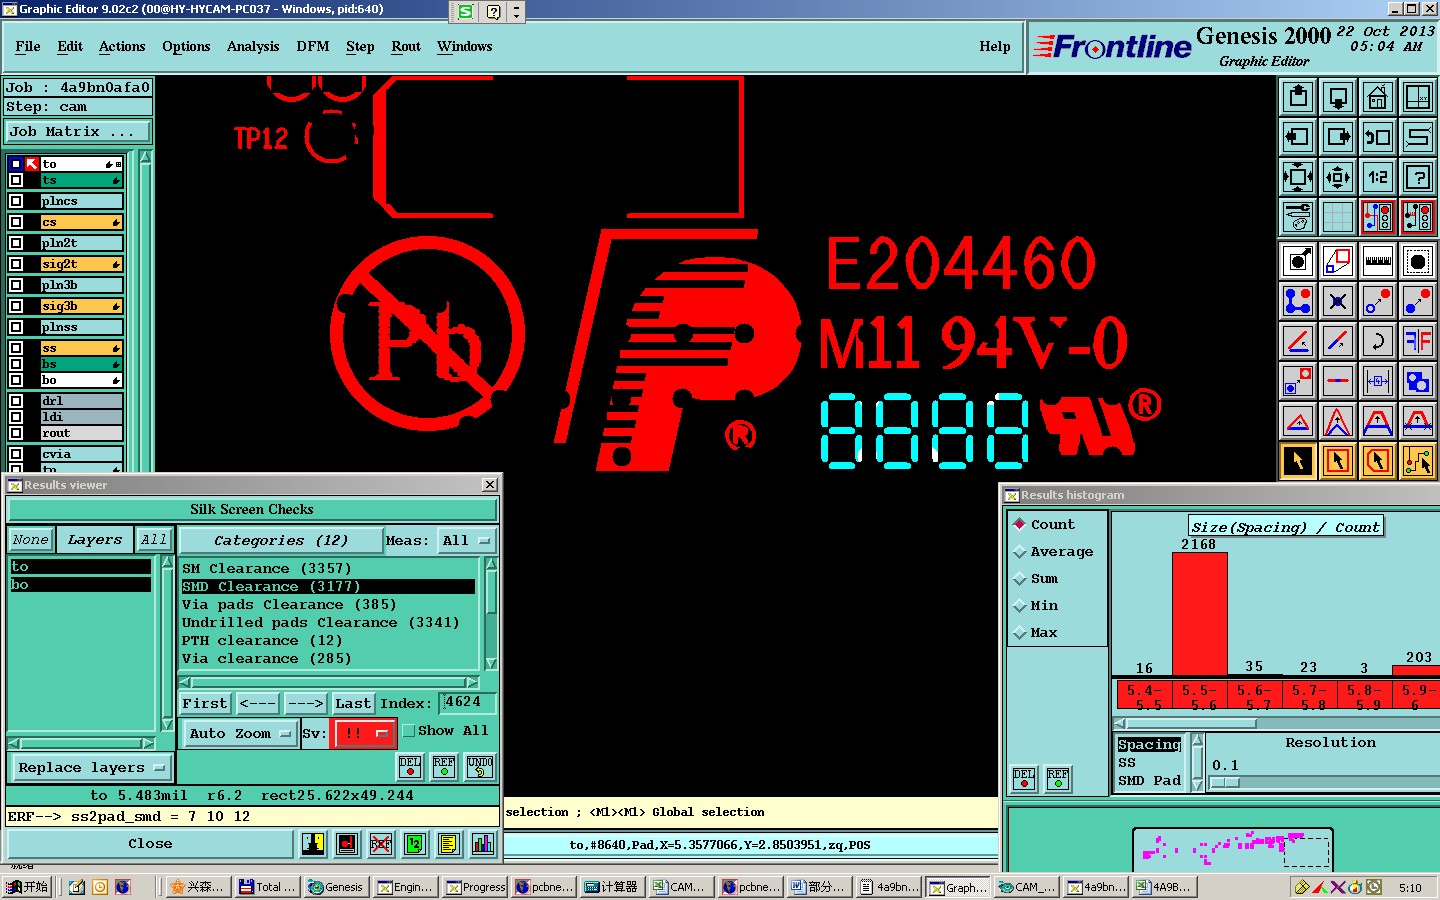Toggle the plncs layer checkbox
This screenshot has height=900, width=1440.
(16, 201)
